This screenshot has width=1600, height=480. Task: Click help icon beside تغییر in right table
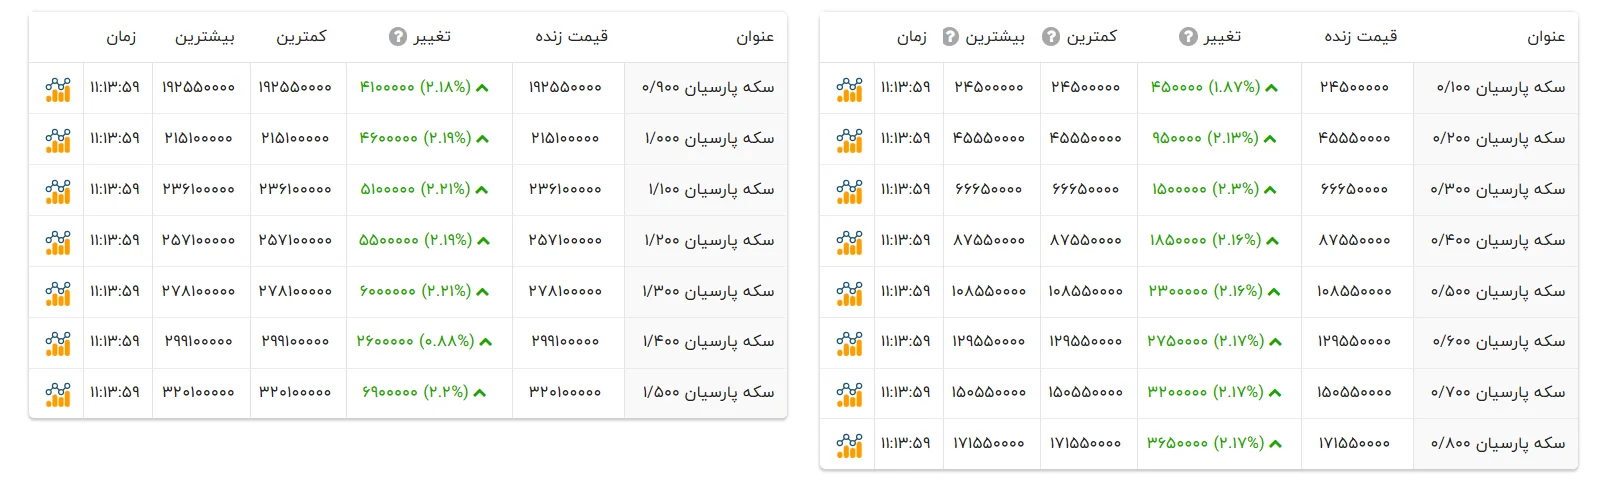(x=1188, y=37)
